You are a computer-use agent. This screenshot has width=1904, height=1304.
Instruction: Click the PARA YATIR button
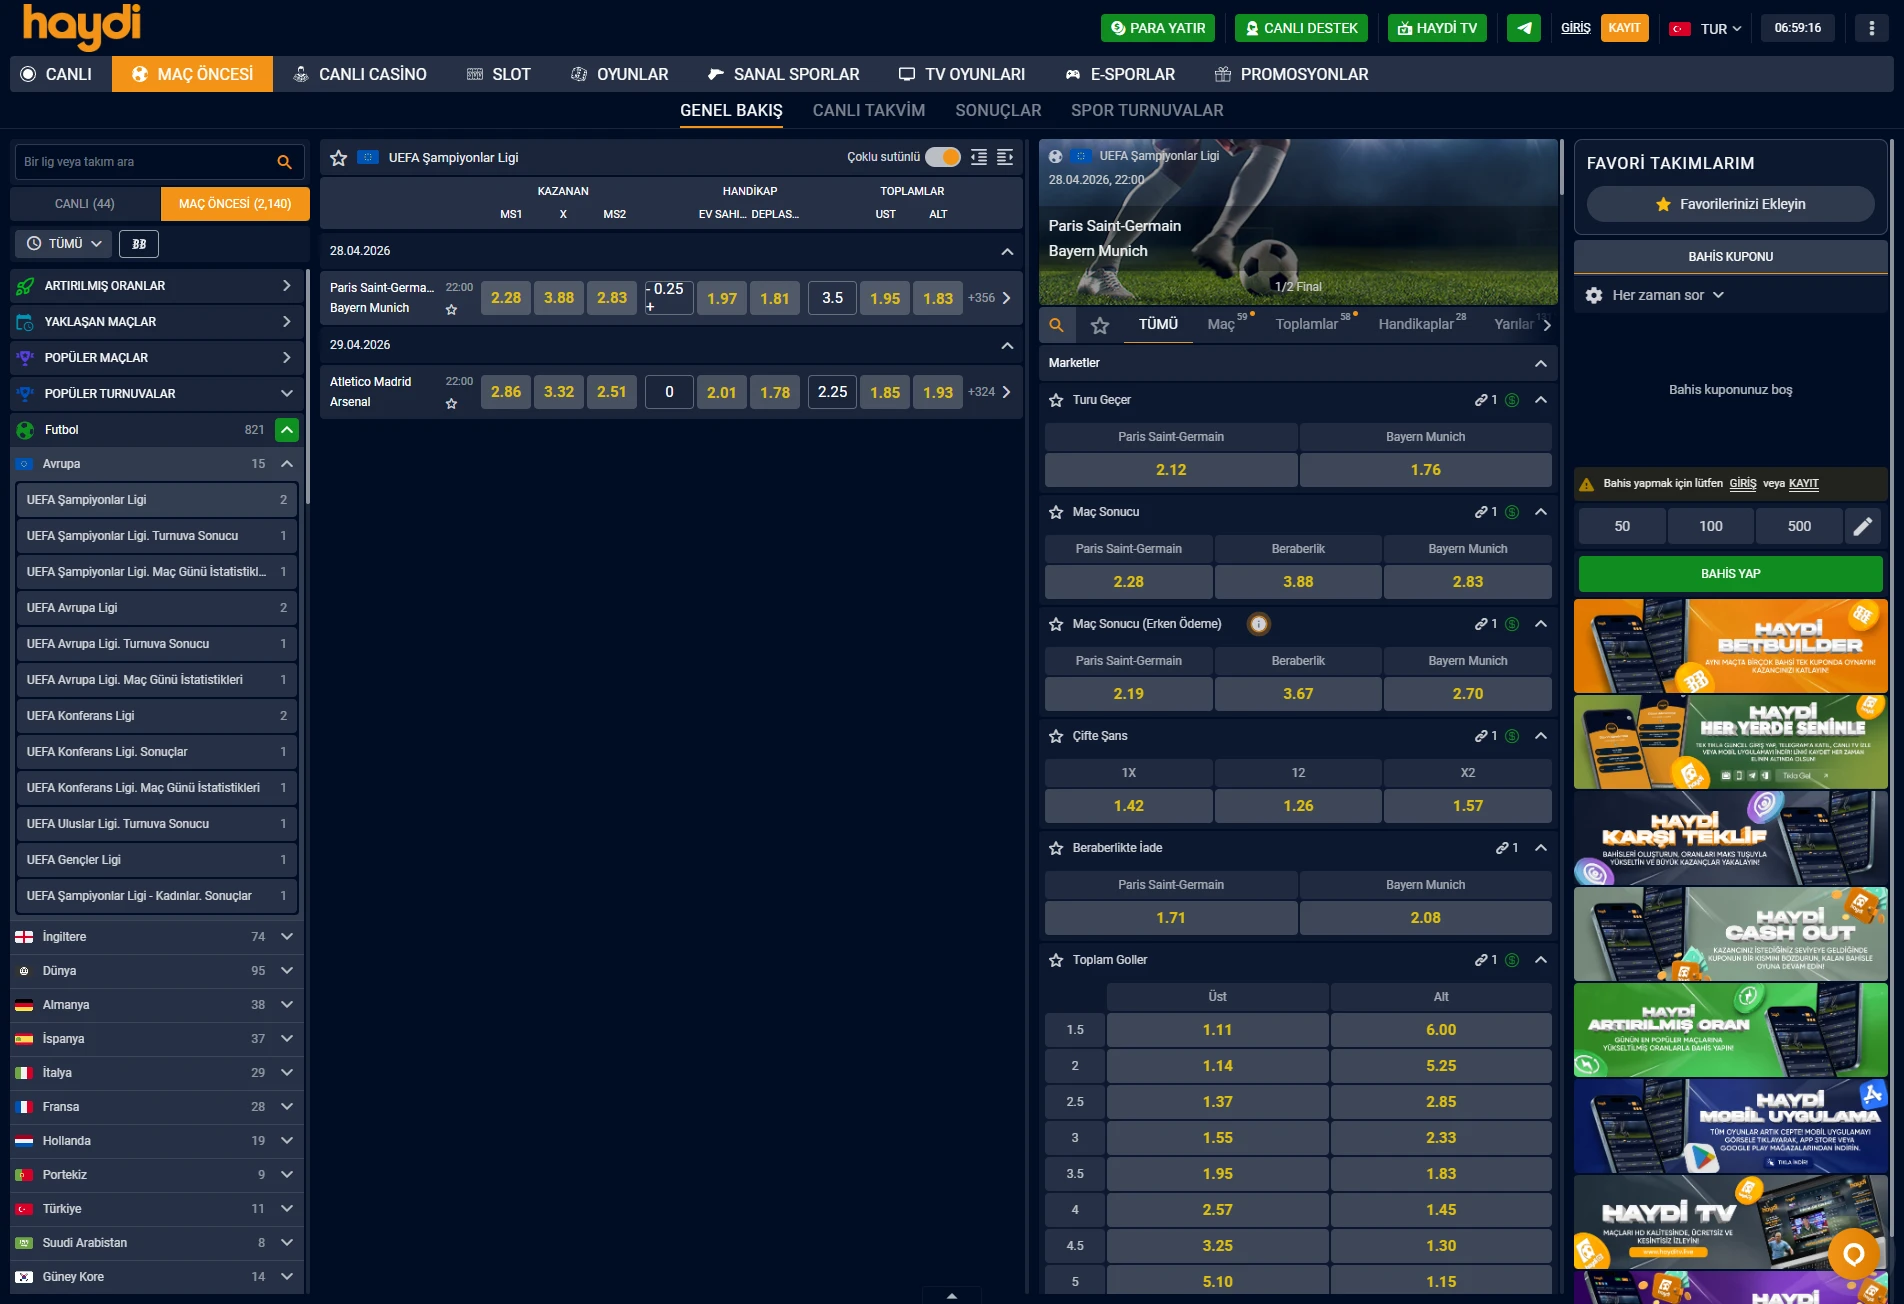click(1158, 28)
